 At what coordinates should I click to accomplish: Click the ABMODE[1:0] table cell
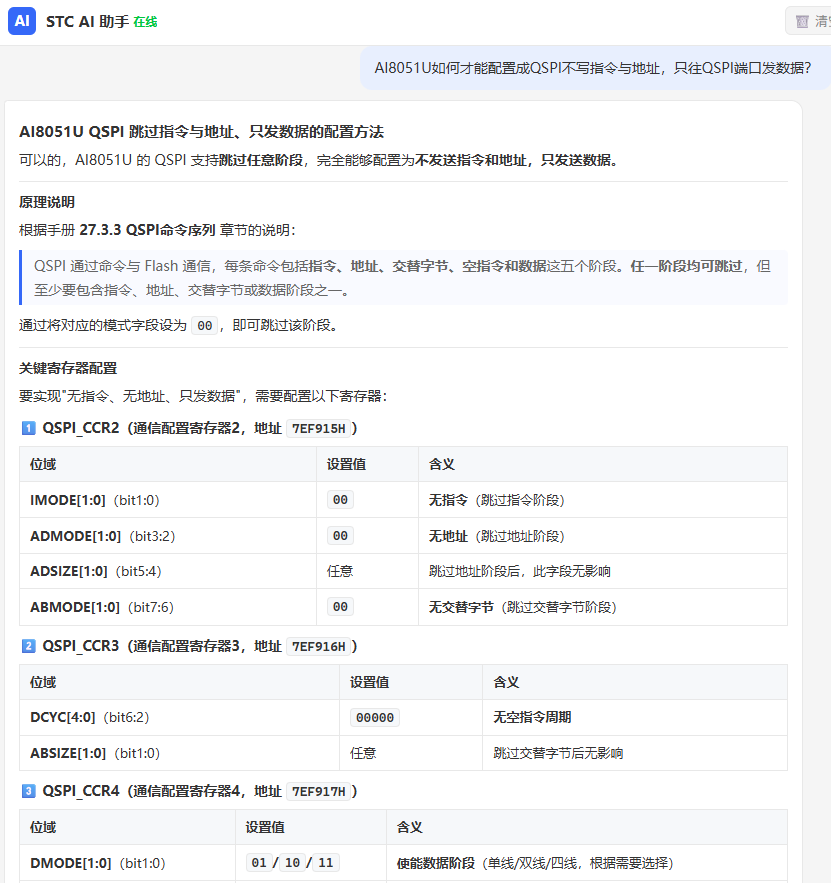(x=168, y=607)
